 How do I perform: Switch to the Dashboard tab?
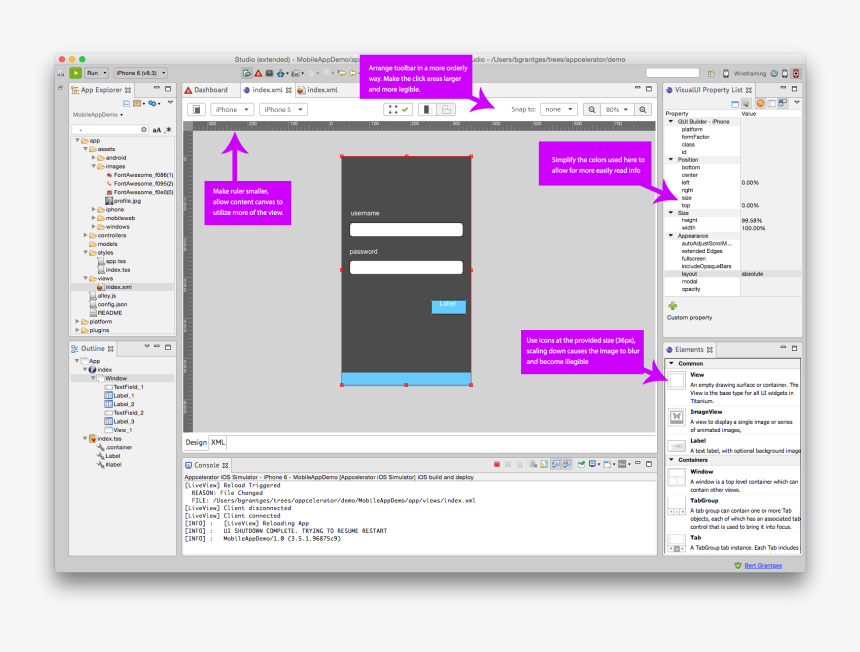210,89
